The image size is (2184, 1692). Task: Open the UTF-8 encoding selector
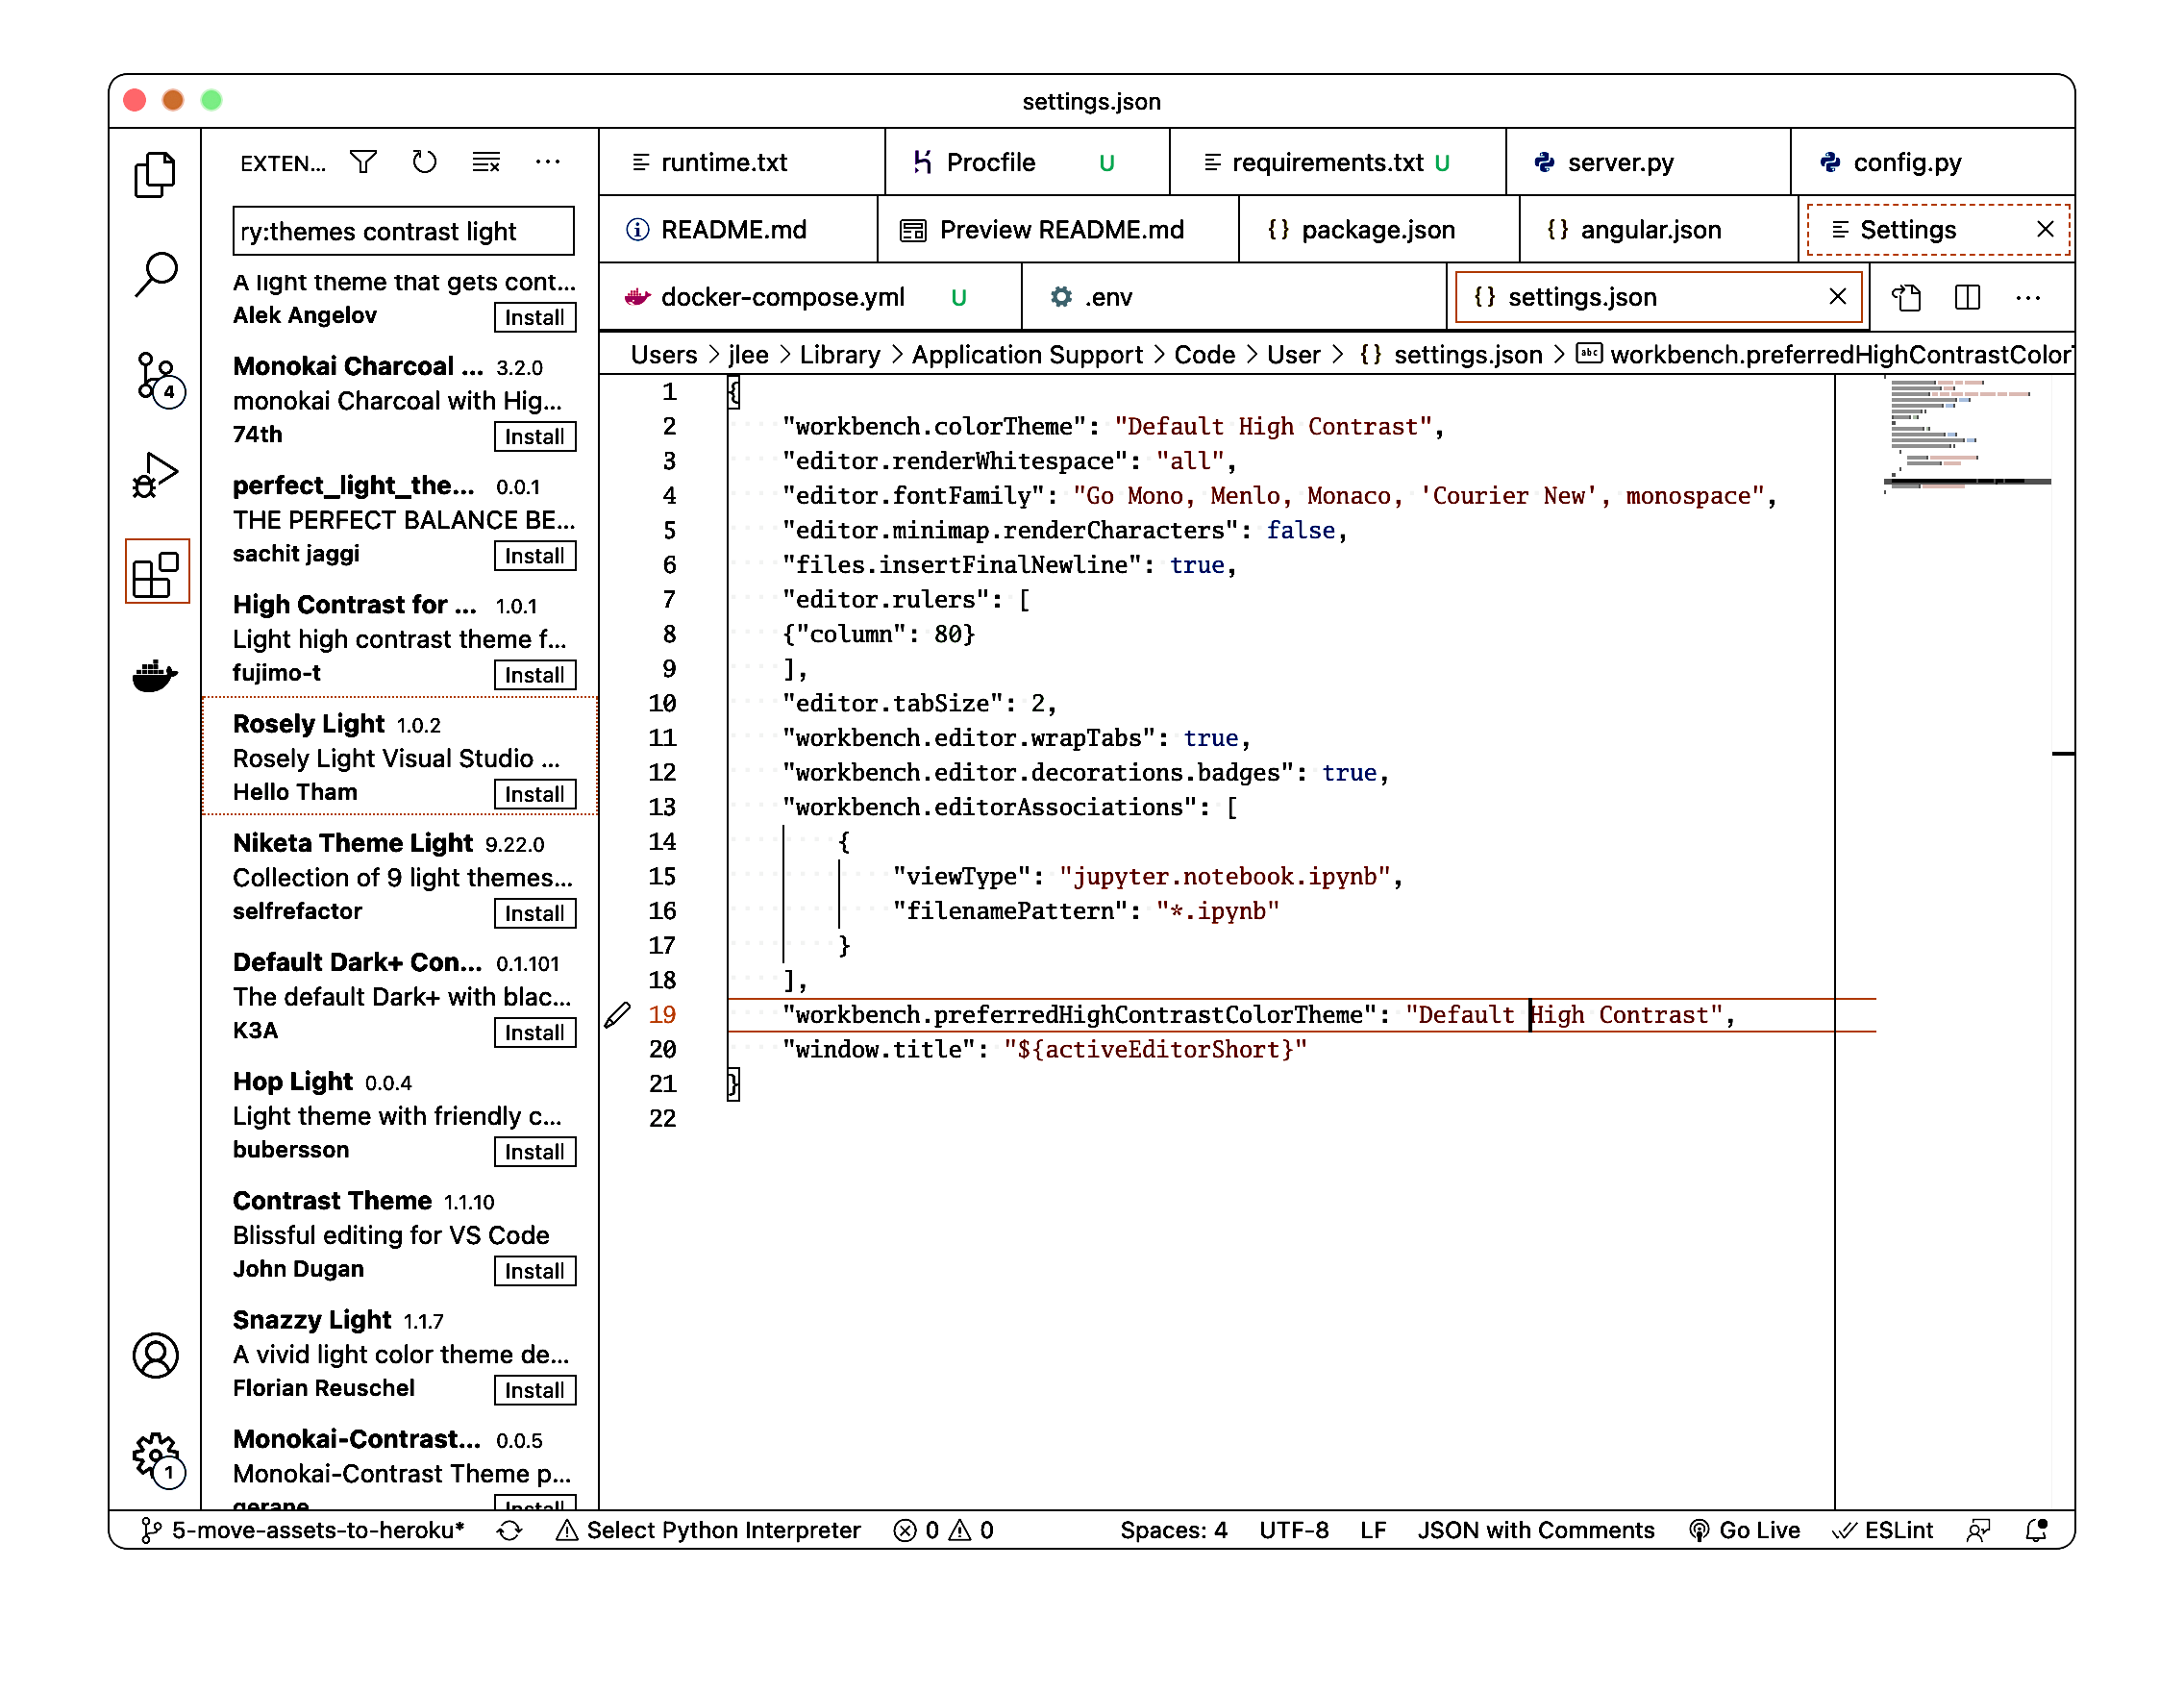[x=1293, y=1530]
